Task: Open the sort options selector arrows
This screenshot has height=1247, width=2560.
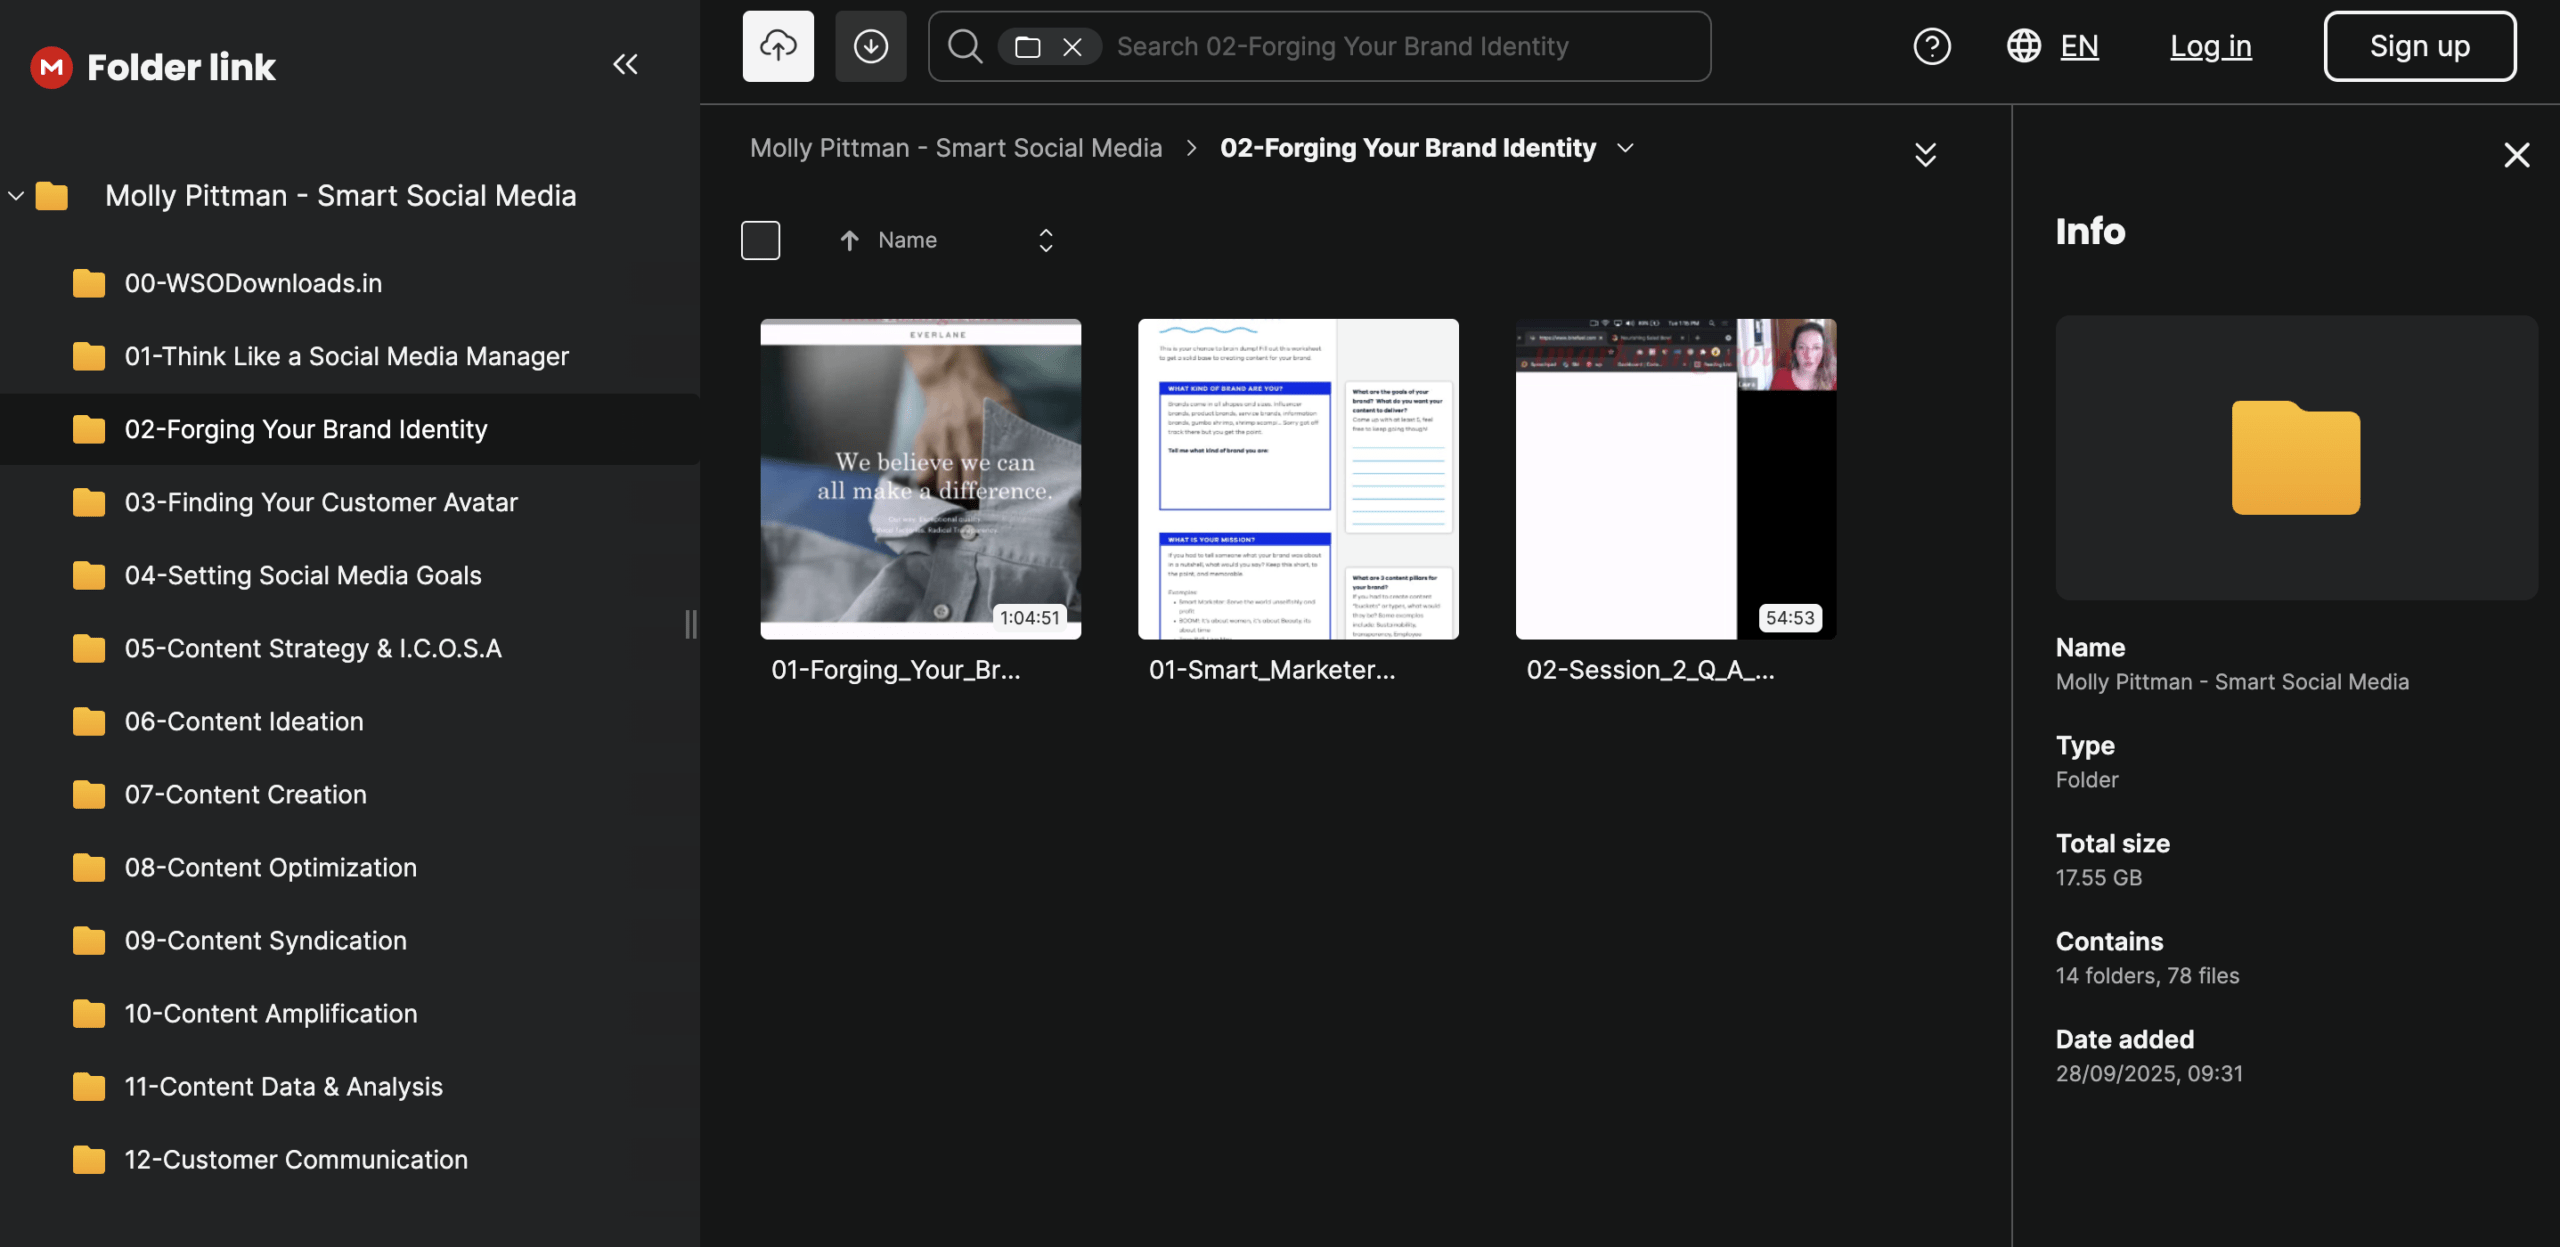Action: pyautogui.click(x=1045, y=240)
